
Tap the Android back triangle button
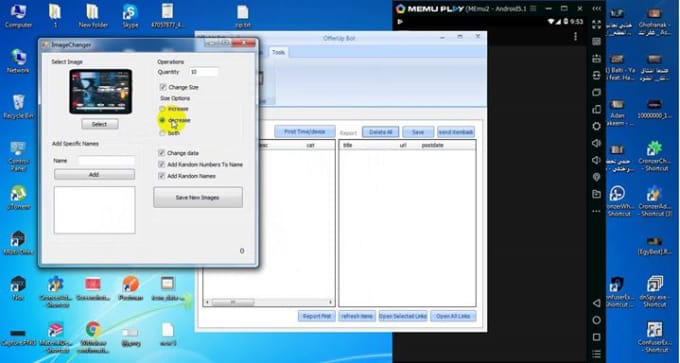(597, 303)
